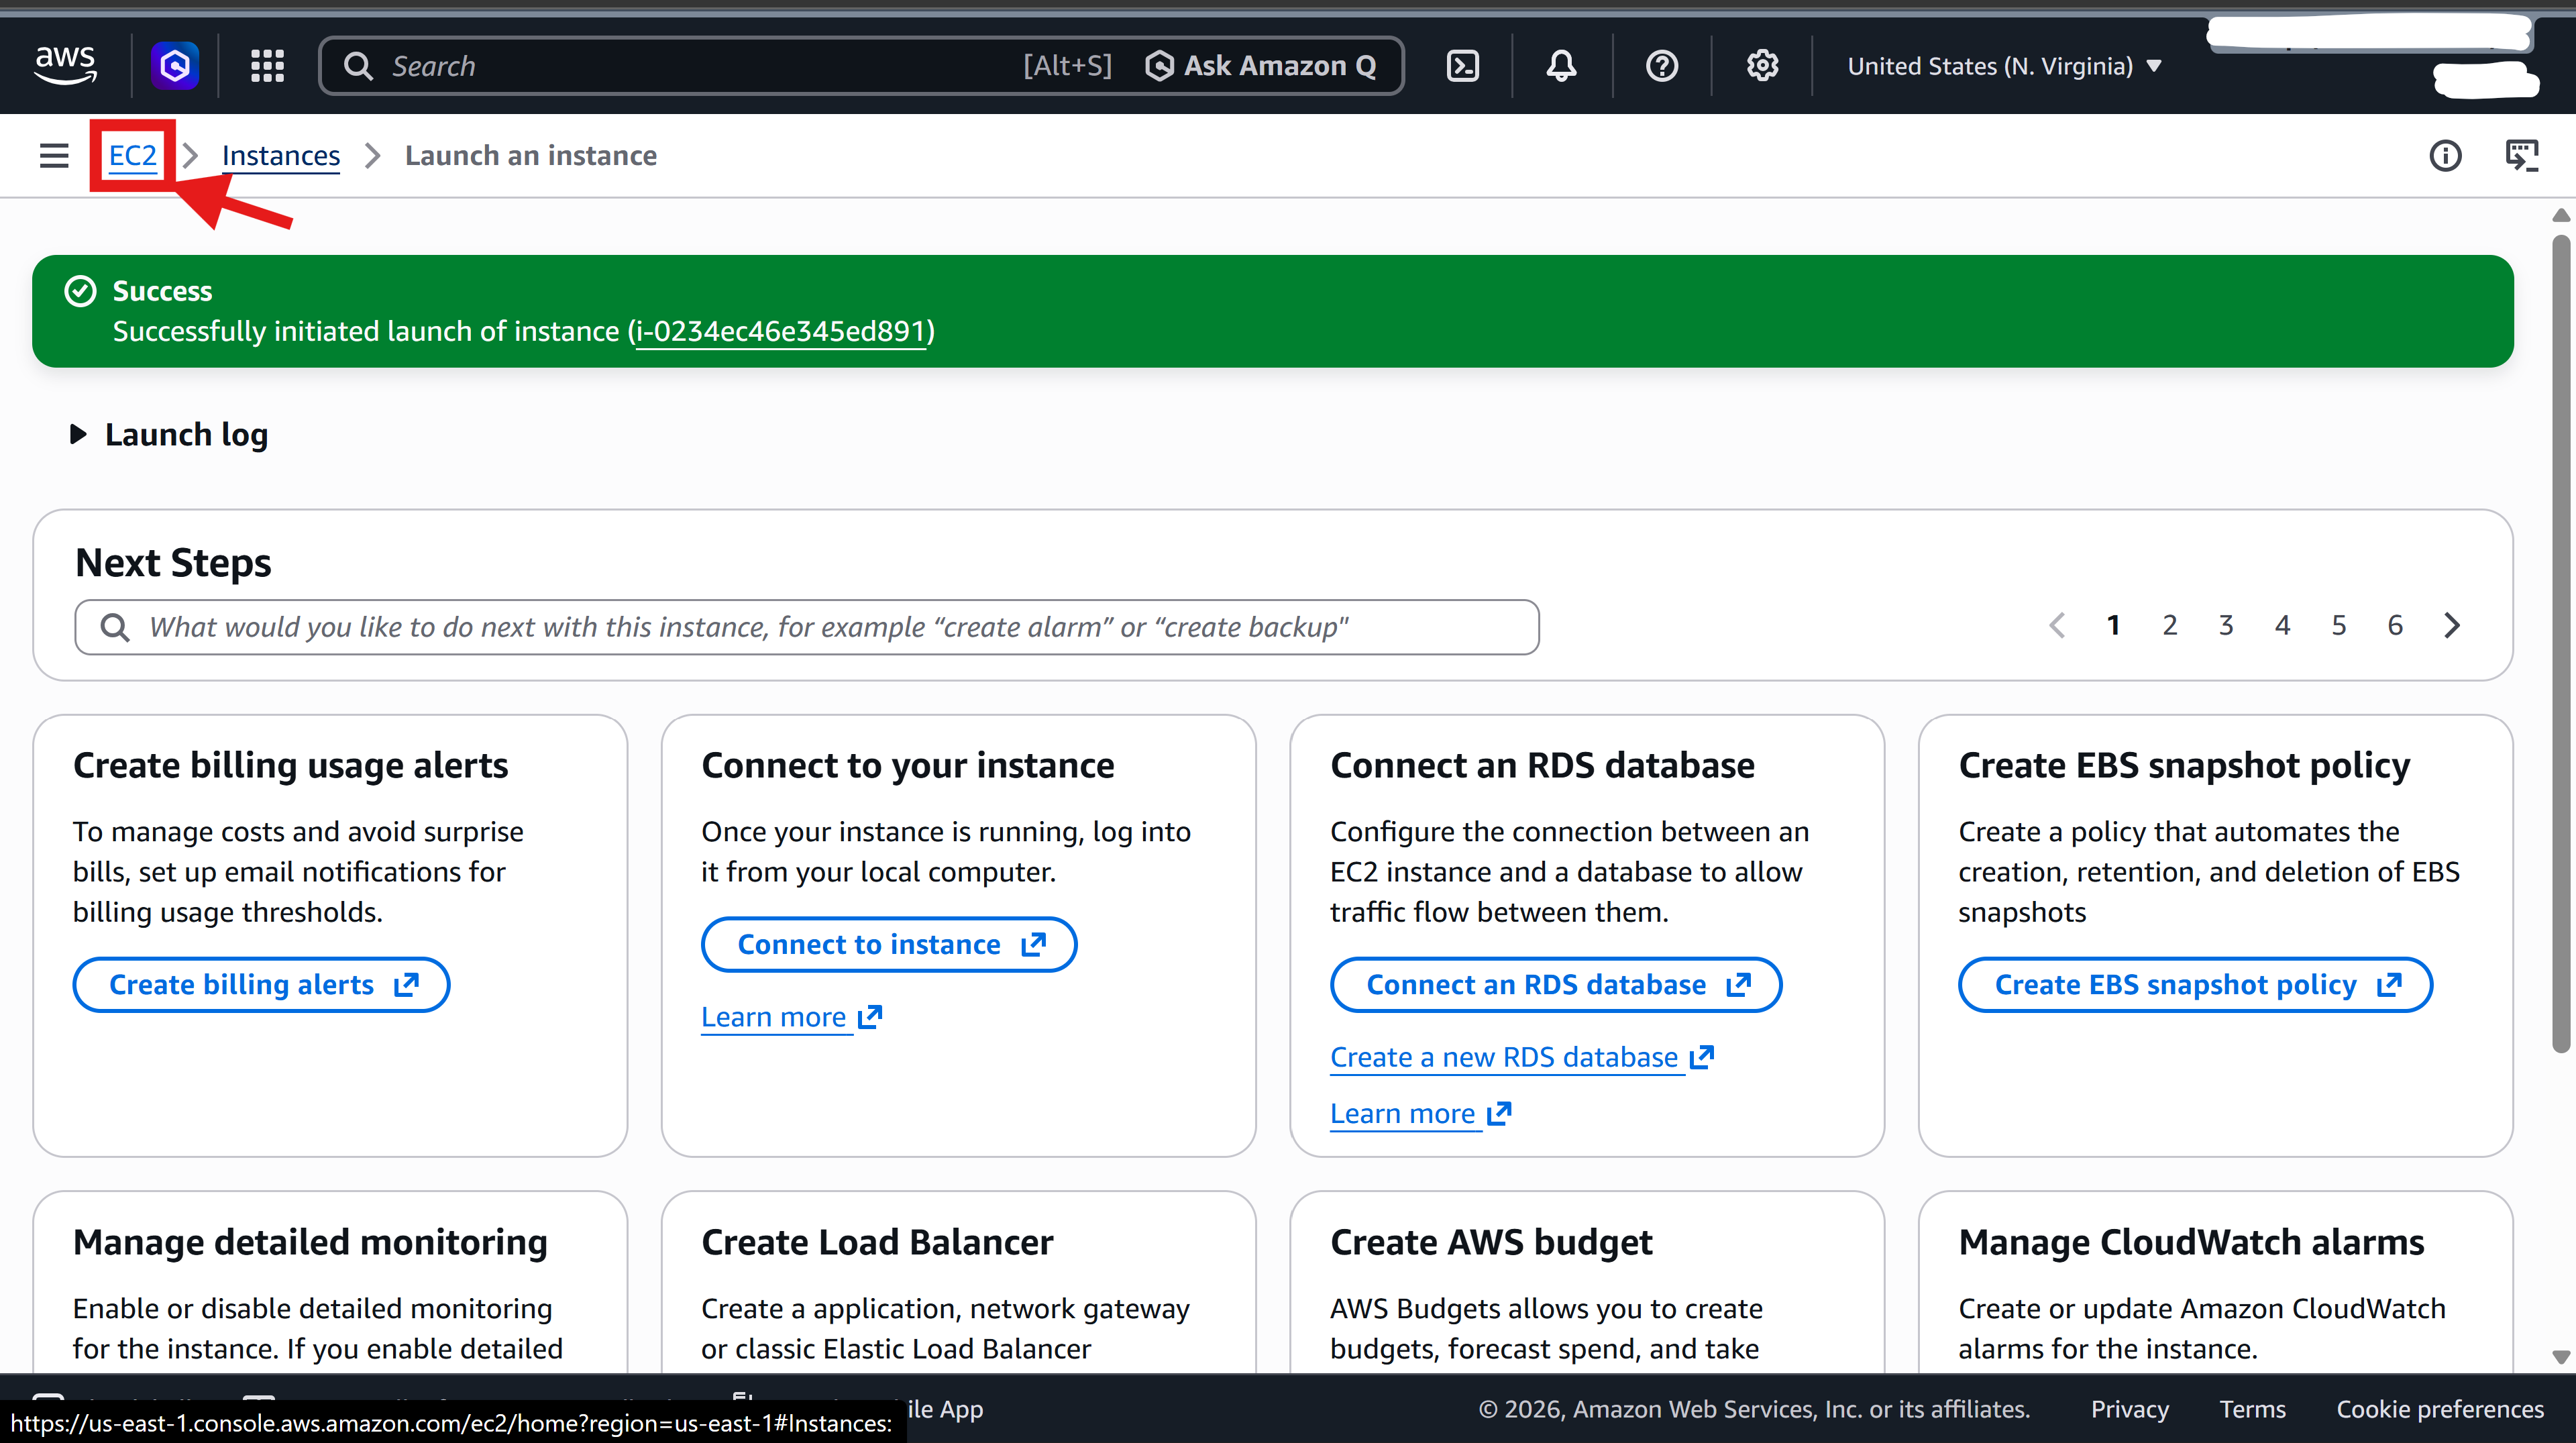Image resolution: width=2576 pixels, height=1443 pixels.
Task: Click the Create AWS budget card heading
Action: pyautogui.click(x=1491, y=1242)
